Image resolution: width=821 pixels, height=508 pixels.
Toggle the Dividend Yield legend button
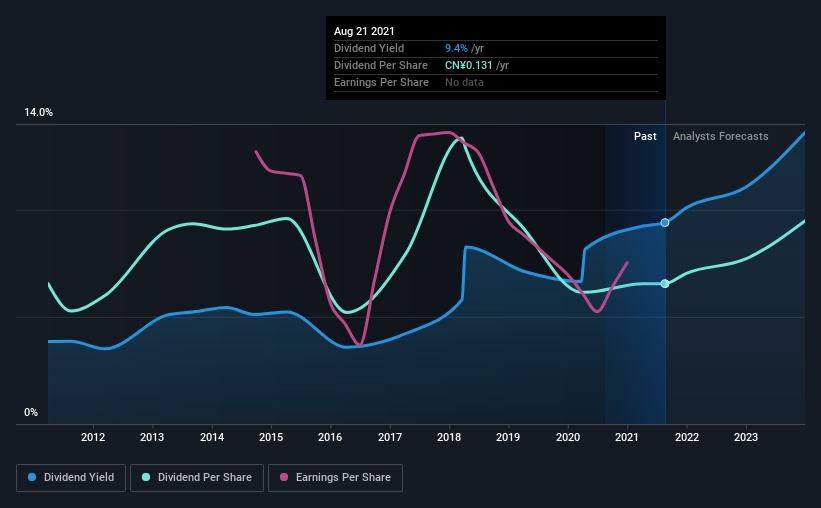[71, 478]
